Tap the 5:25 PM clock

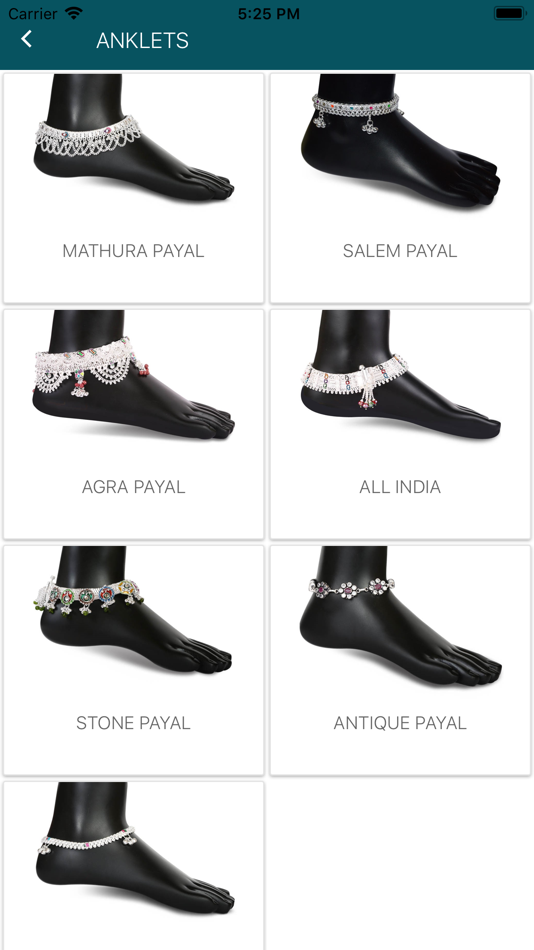tap(269, 14)
